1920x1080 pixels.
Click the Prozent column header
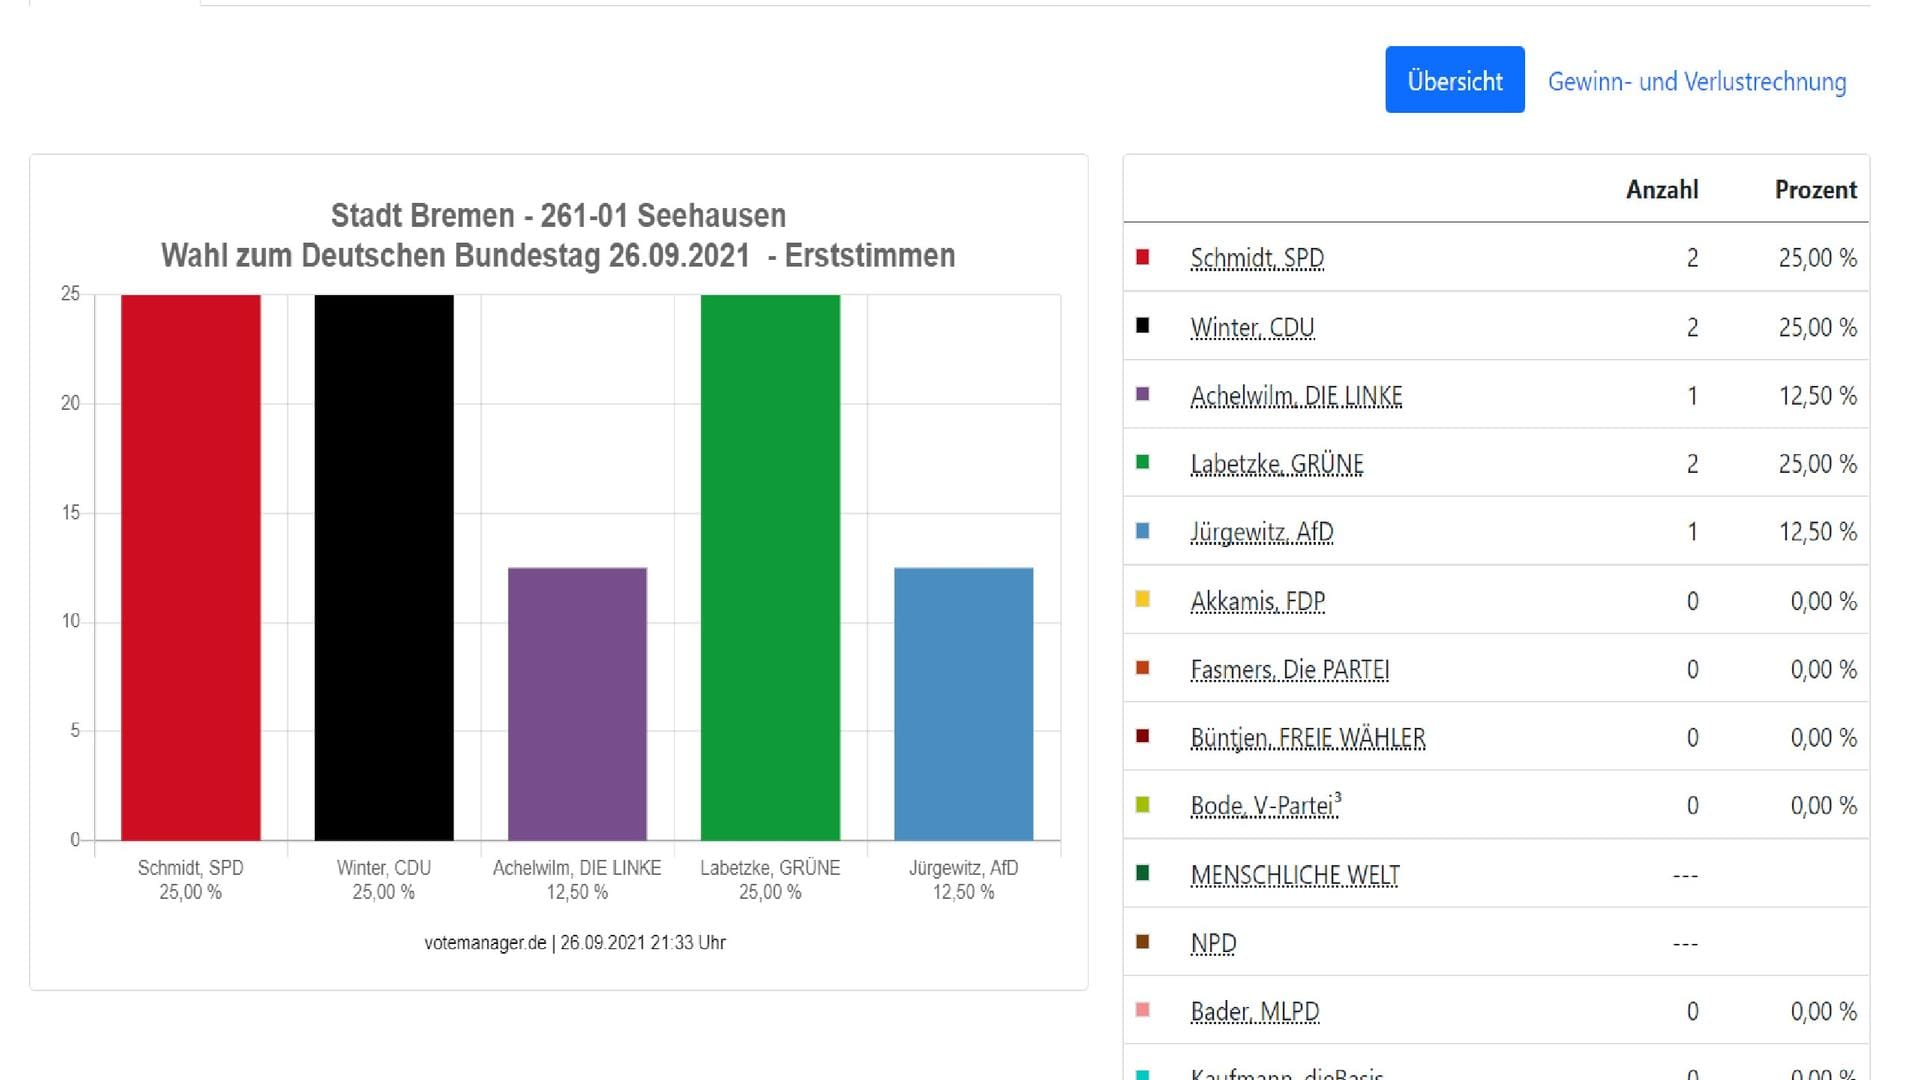pyautogui.click(x=1816, y=190)
